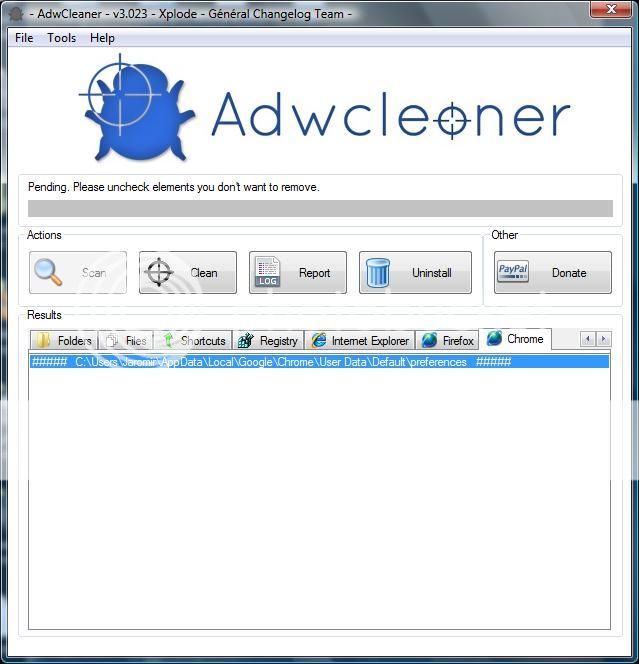Click the app icon in title bar
This screenshot has width=639, height=664.
16,13
